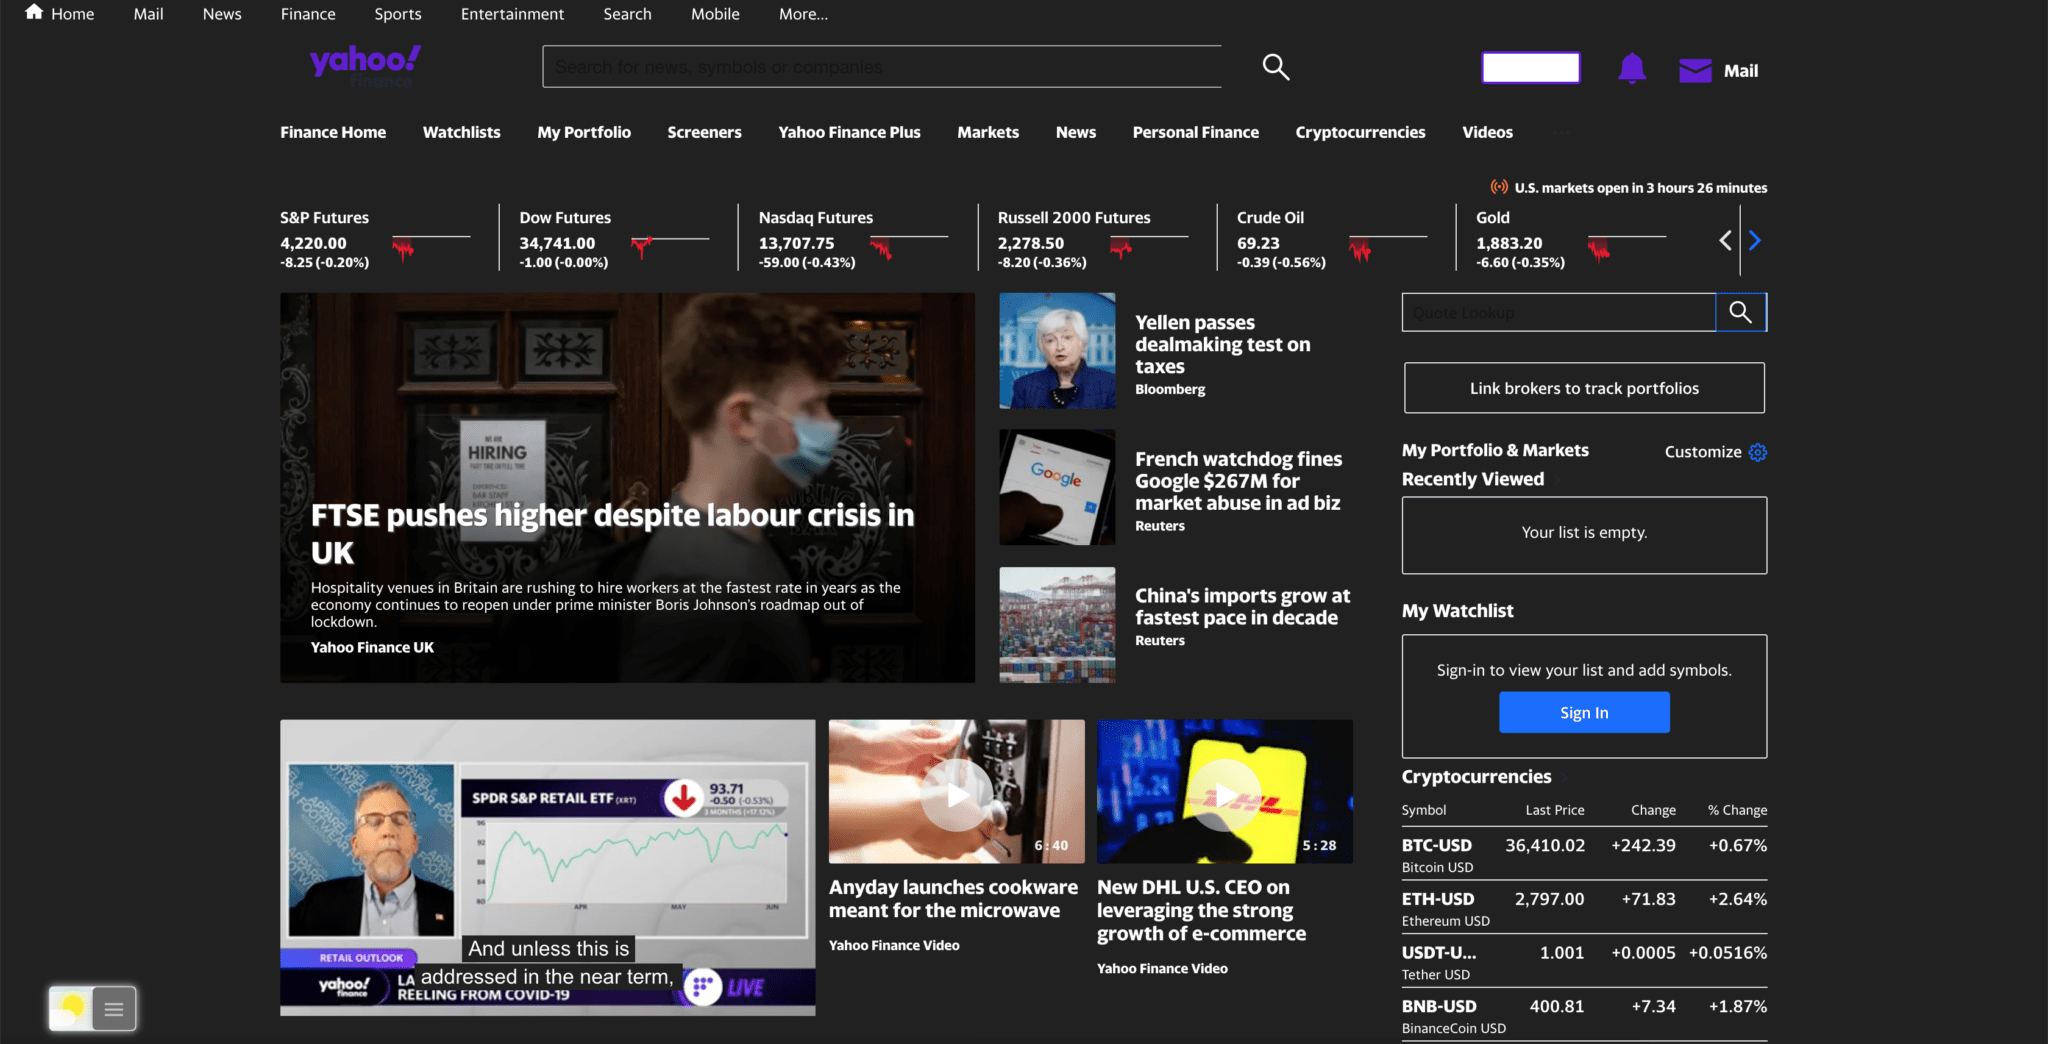
Task: Click the Google phone thumbnail
Action: (x=1057, y=487)
